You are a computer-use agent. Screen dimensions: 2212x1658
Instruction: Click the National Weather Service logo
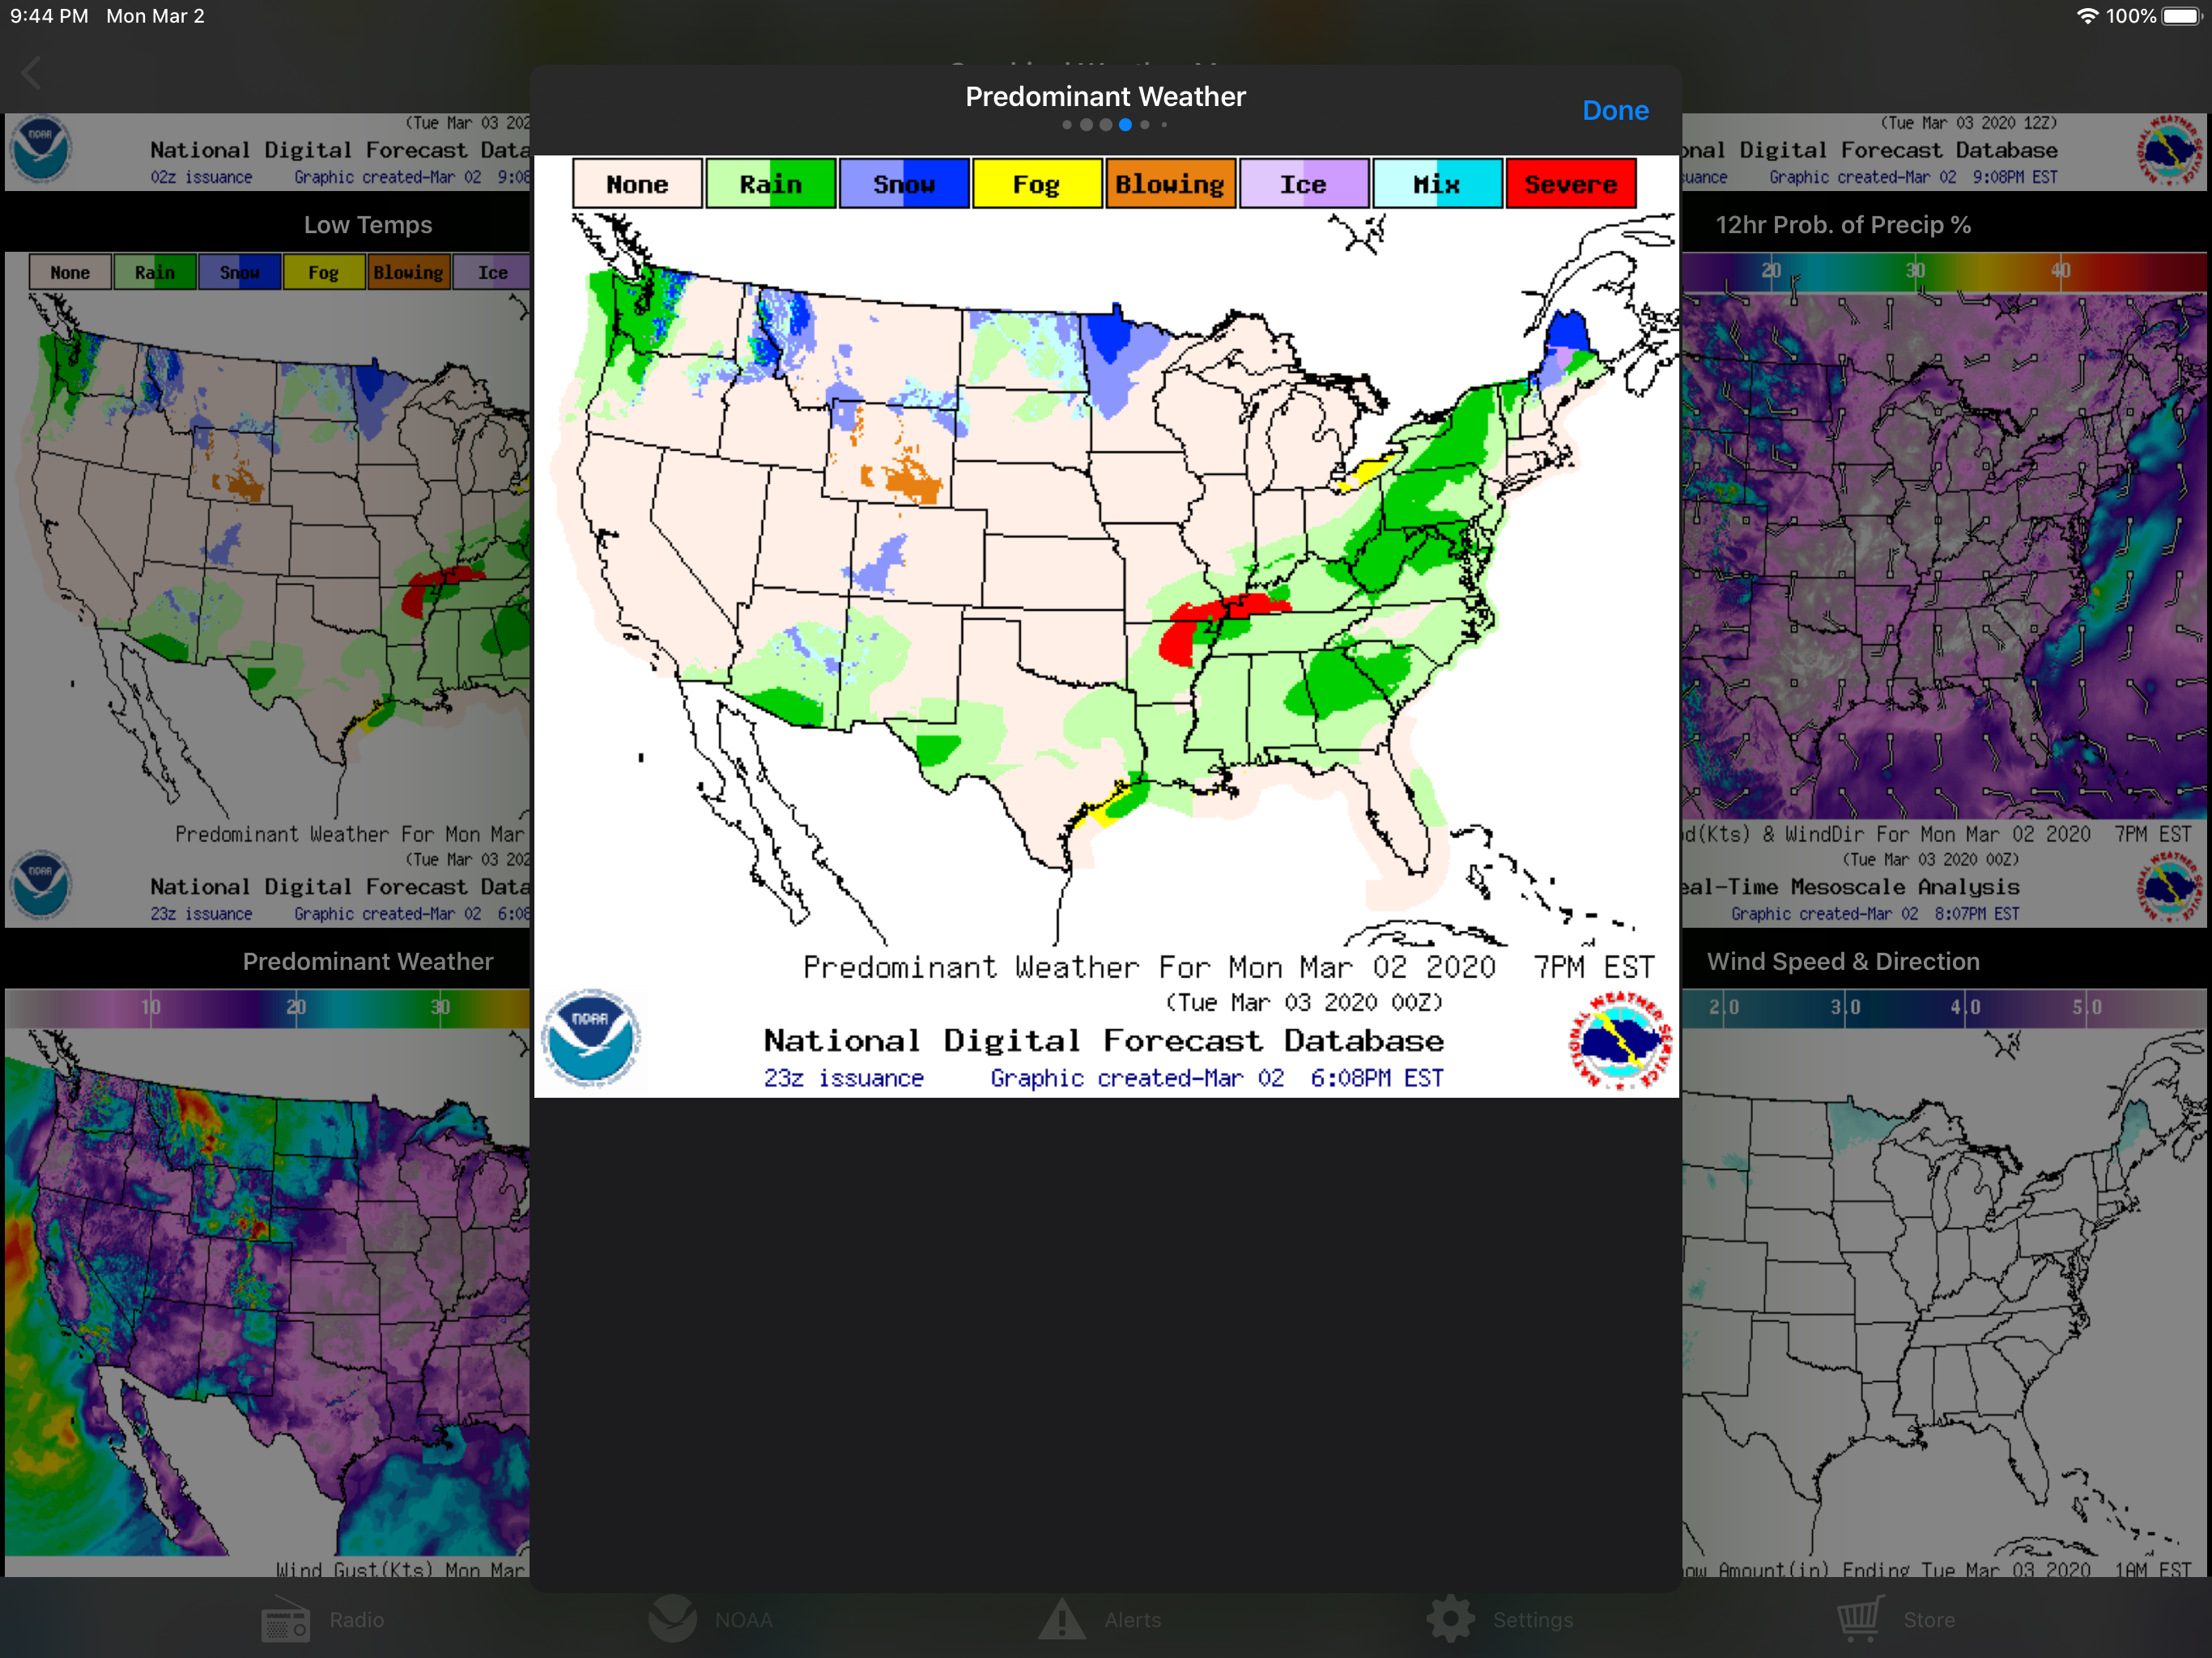tap(1620, 1040)
